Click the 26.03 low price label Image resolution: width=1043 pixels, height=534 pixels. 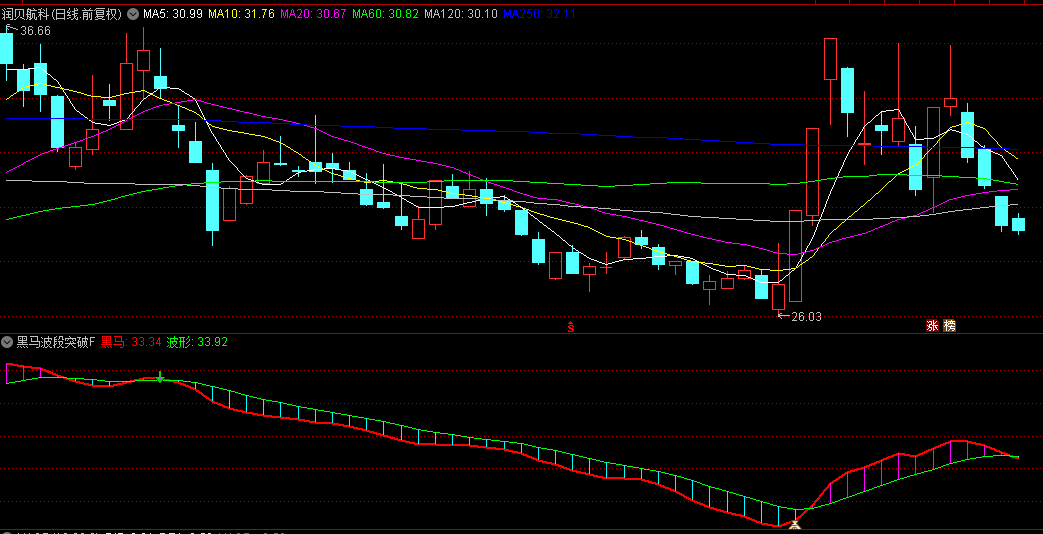(806, 317)
